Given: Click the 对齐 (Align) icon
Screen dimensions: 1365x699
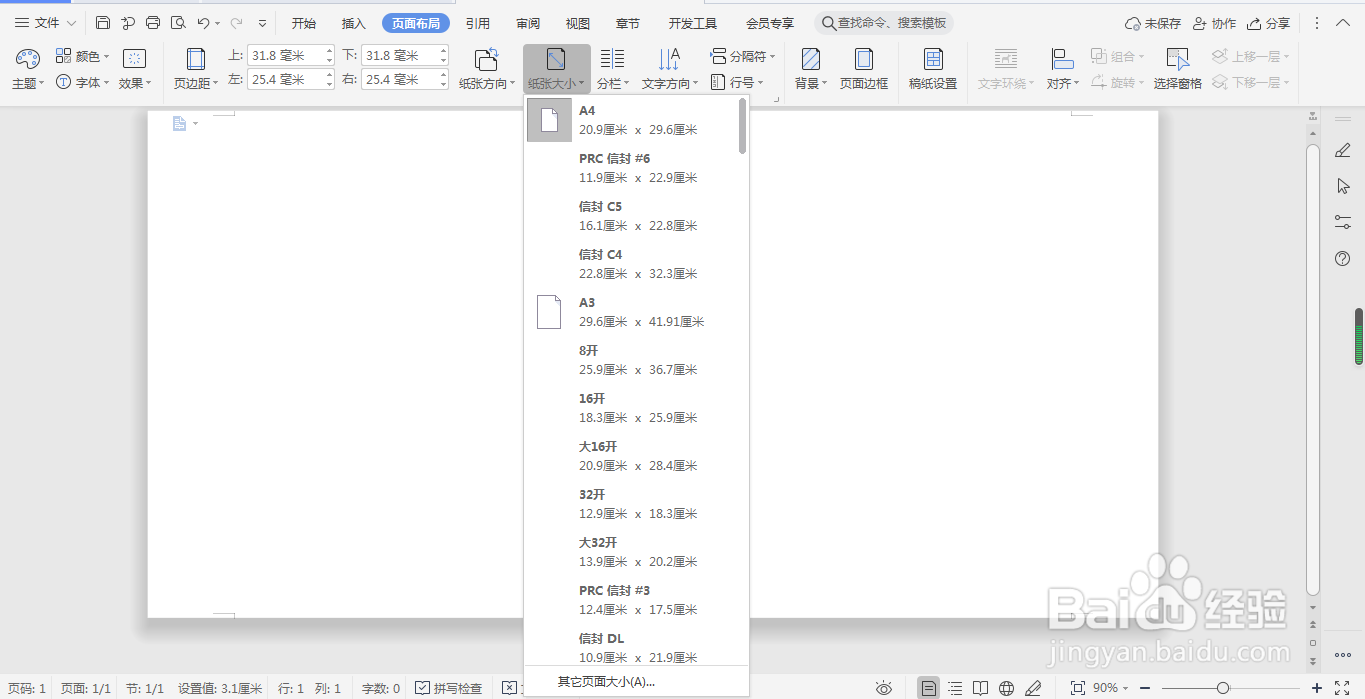Looking at the screenshot, I should pos(1062,67).
